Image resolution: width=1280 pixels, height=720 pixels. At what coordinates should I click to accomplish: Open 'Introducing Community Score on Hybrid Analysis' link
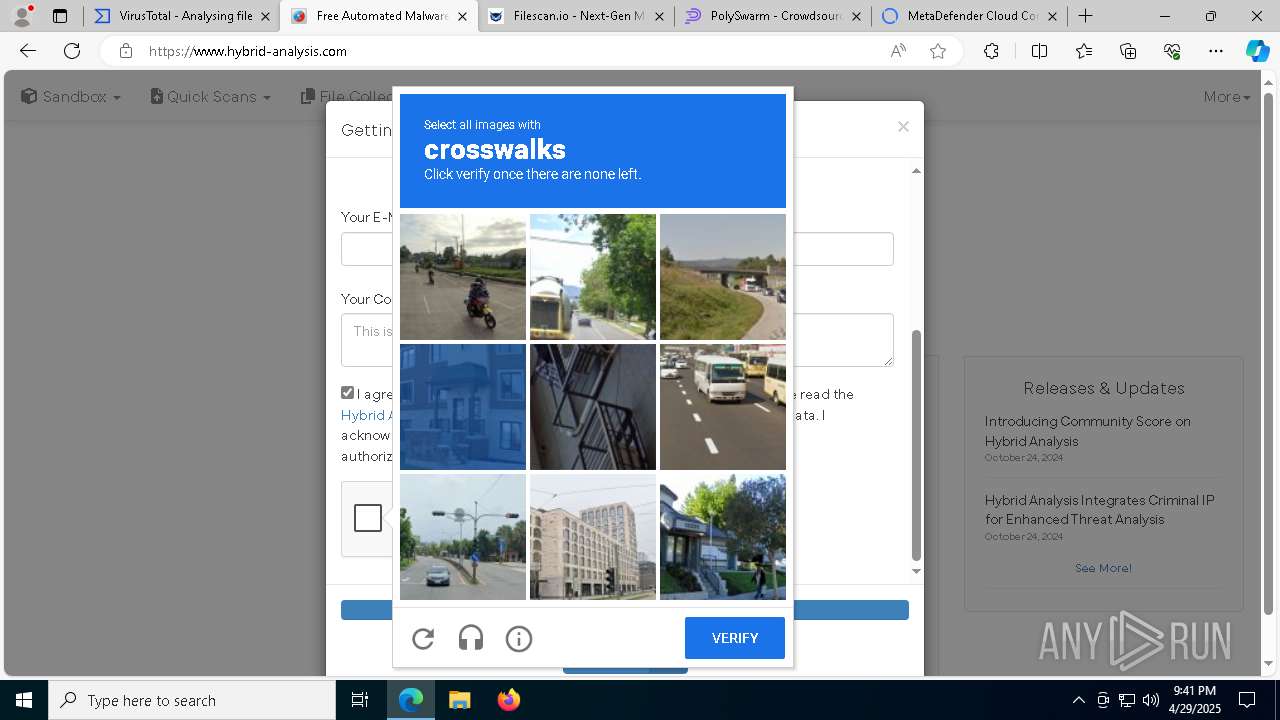tap(1087, 431)
